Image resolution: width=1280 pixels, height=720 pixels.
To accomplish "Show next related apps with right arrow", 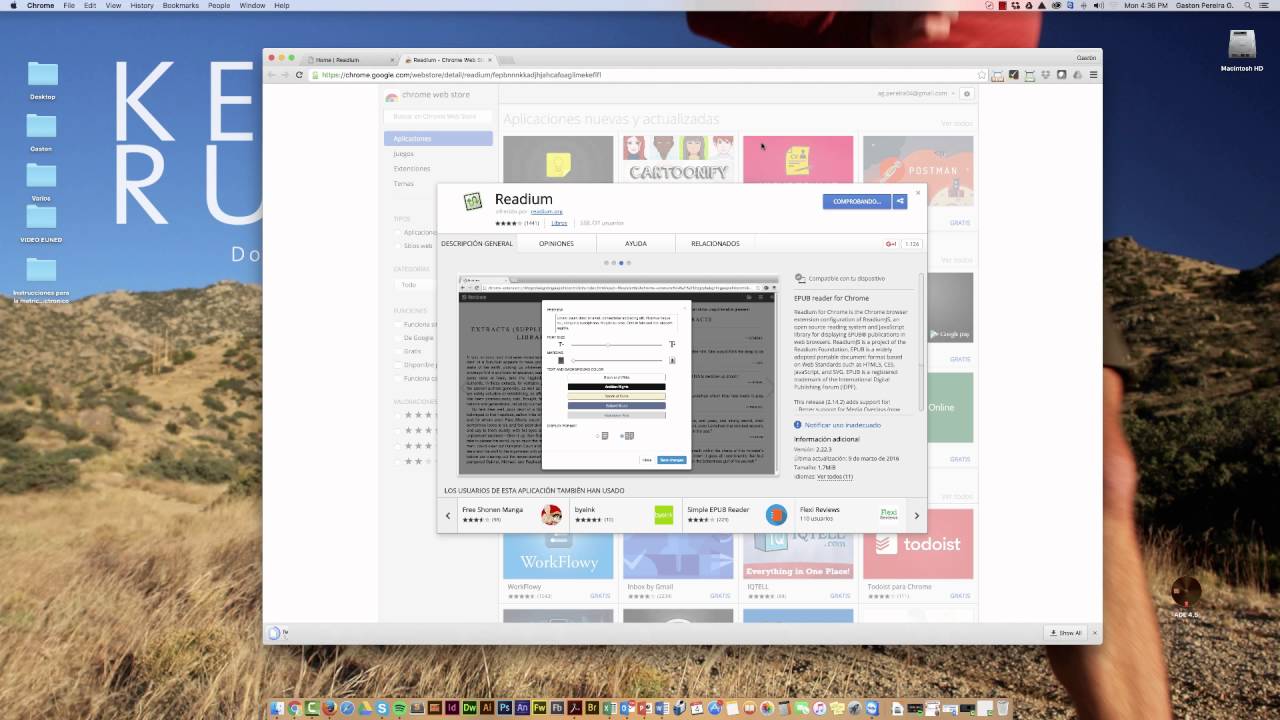I will click(916, 516).
